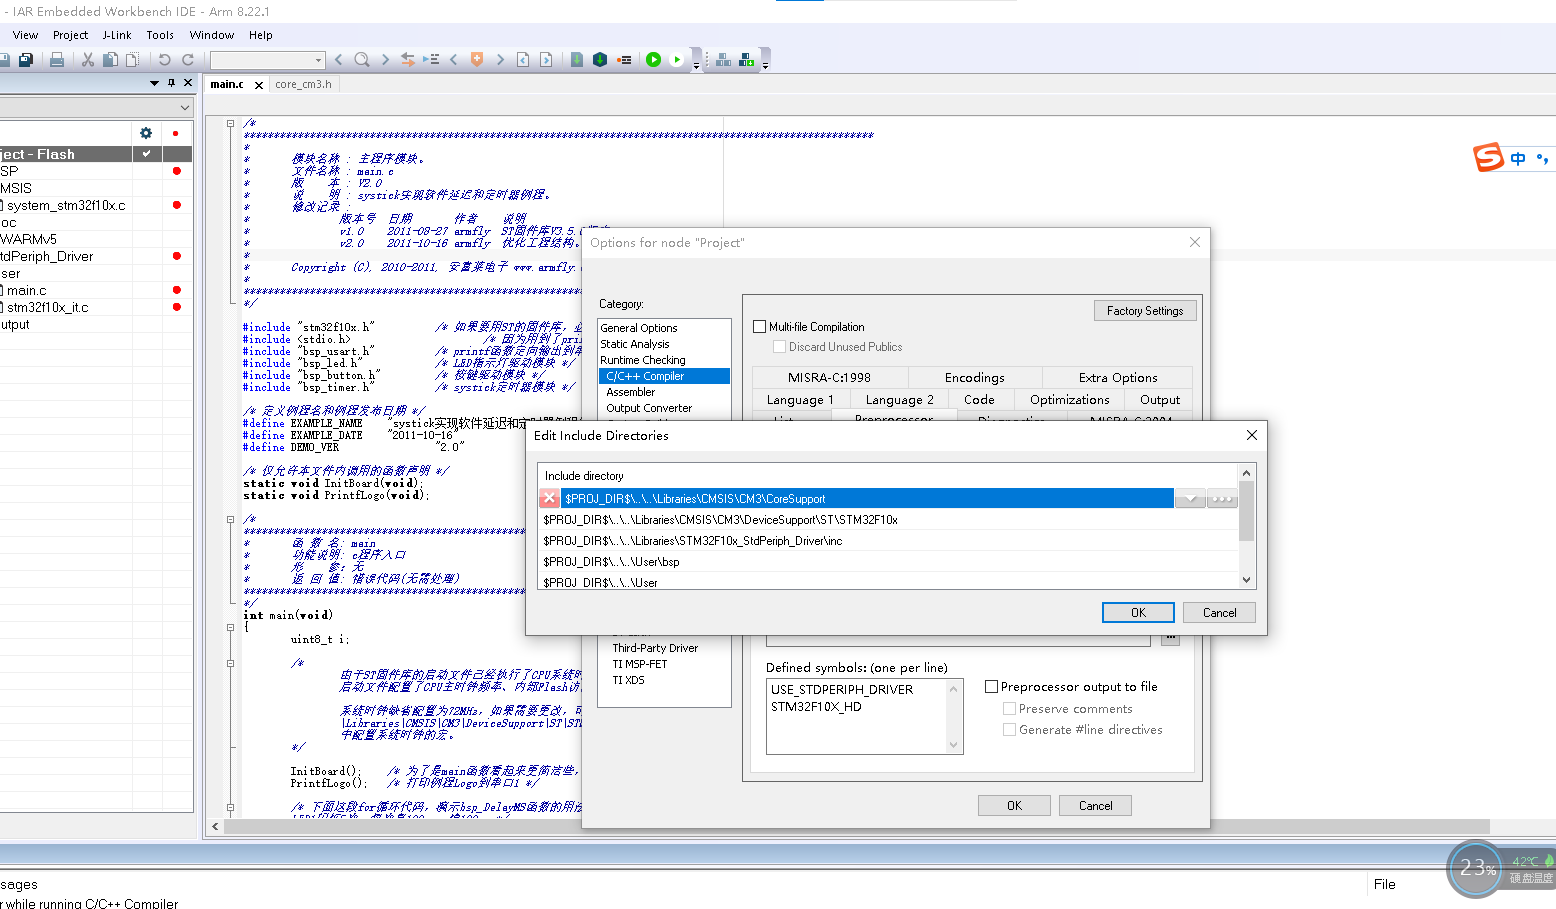1556x909 pixels.
Task: Check Preprocessor output to file
Action: 991,686
